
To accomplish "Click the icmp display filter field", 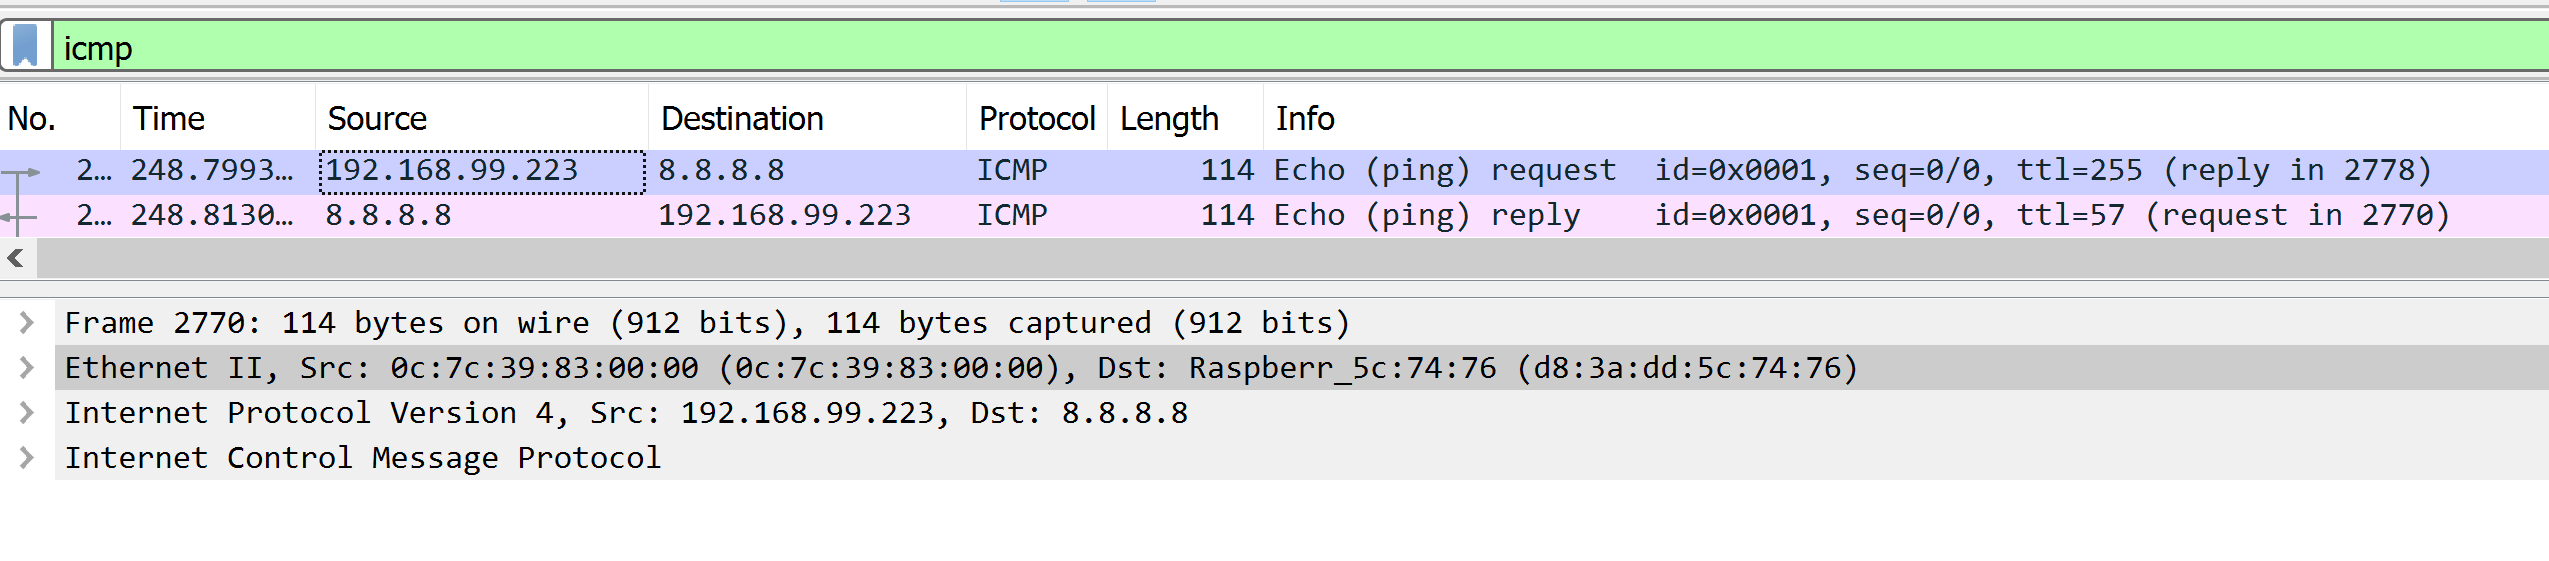I will coord(1300,47).
